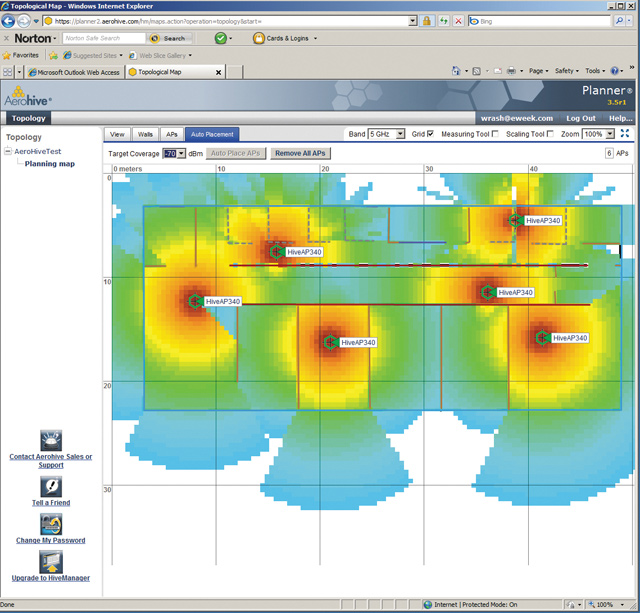Select Planning map in the tree
Screen dimensions: 640x613
click(x=50, y=164)
